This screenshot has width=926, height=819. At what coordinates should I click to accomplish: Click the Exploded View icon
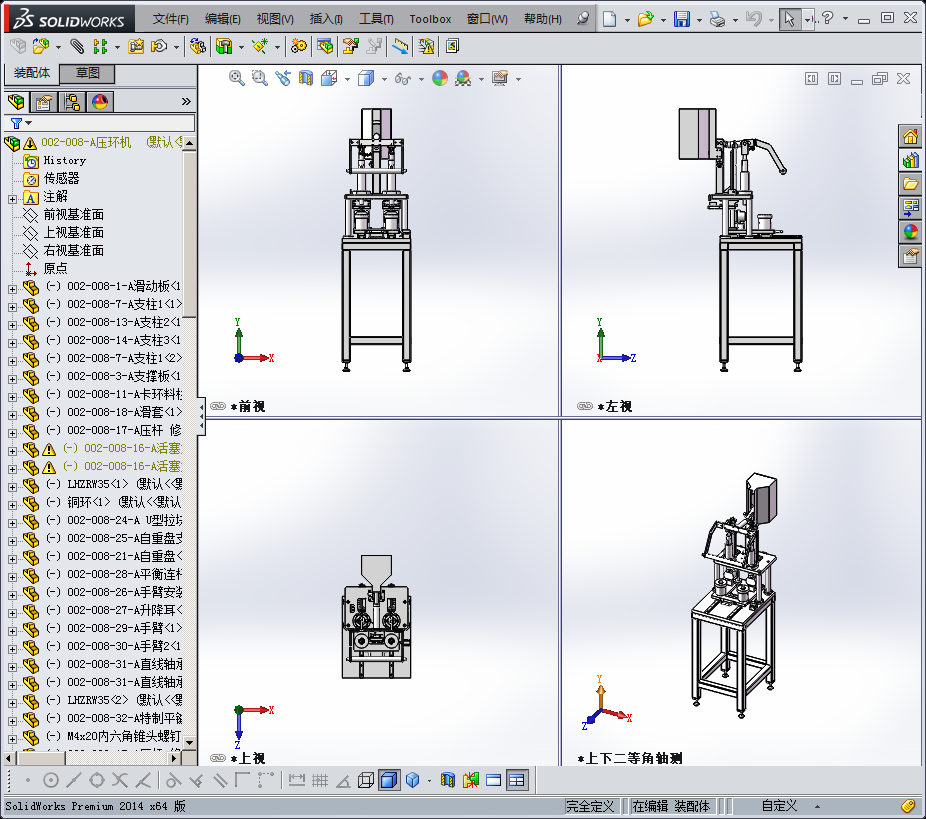351,46
